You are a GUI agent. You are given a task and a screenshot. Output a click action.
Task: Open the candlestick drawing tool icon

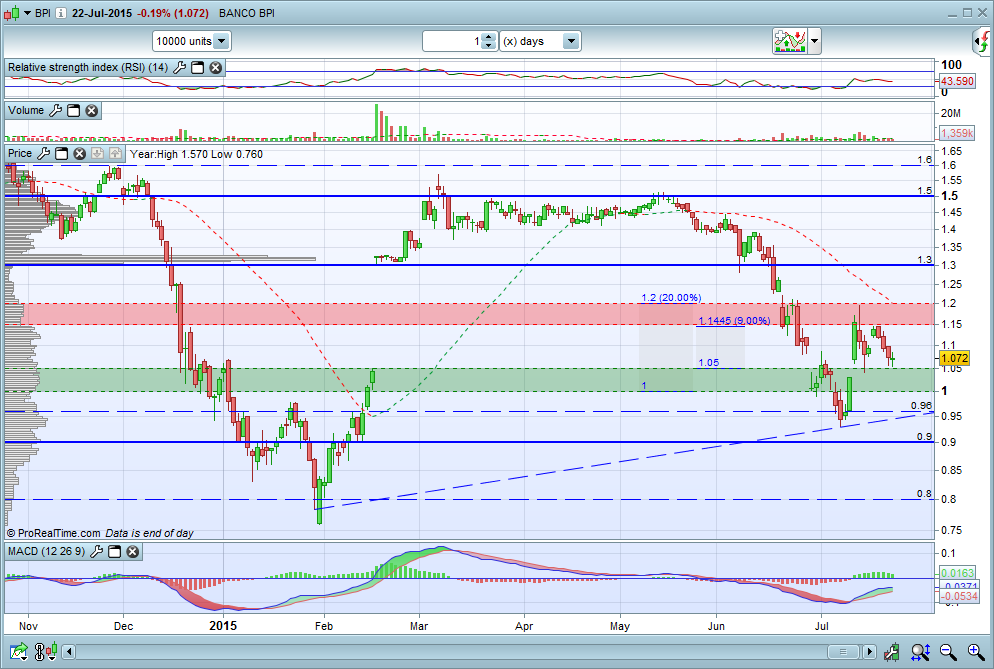892,651
